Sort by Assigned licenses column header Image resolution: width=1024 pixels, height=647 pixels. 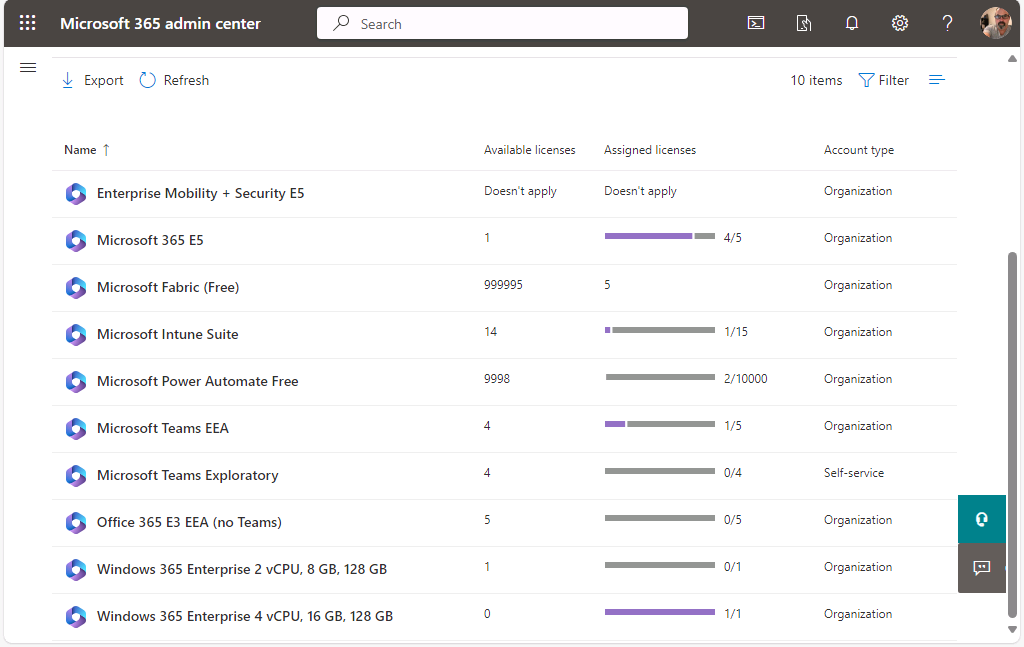coord(650,150)
